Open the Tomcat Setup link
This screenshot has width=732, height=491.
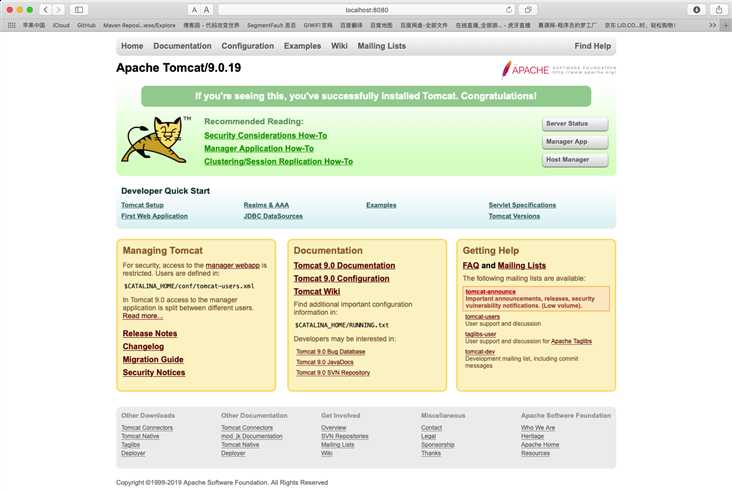[x=142, y=205]
